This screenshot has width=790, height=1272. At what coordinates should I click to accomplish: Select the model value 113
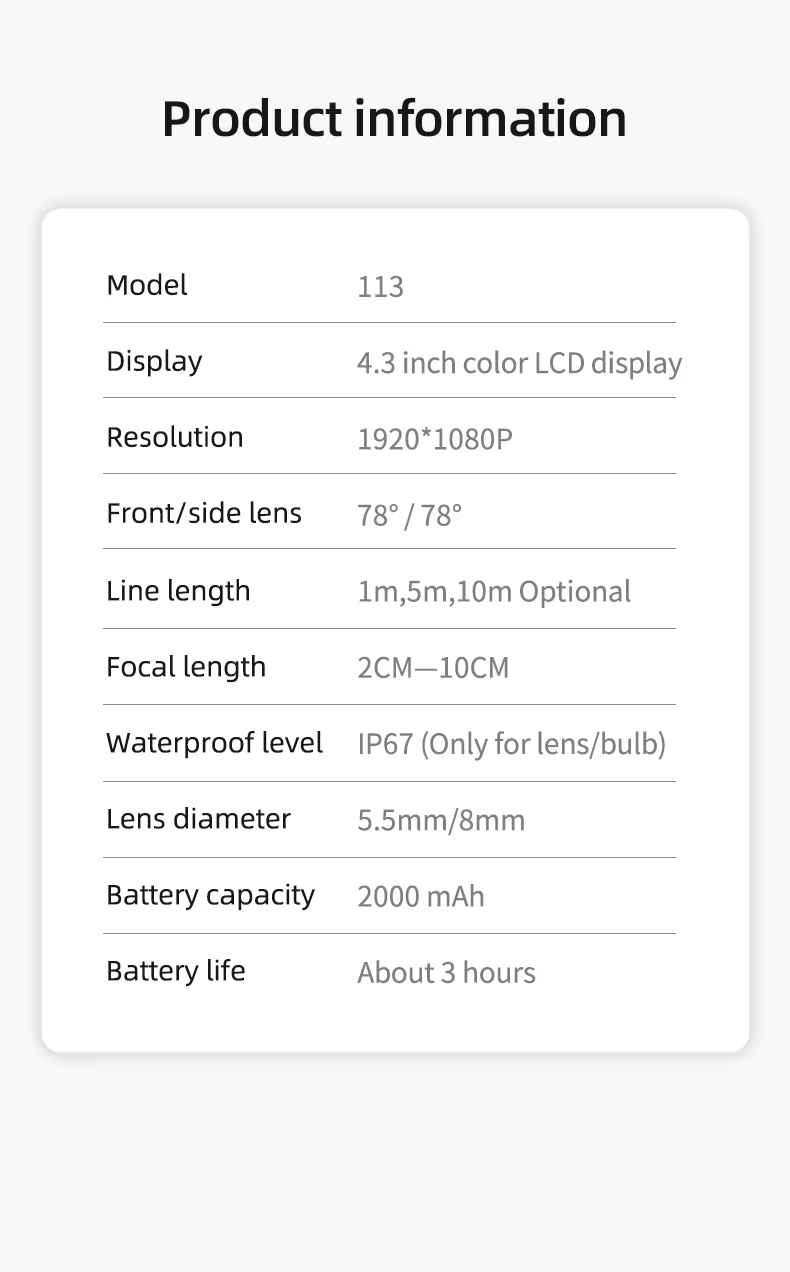click(x=381, y=287)
